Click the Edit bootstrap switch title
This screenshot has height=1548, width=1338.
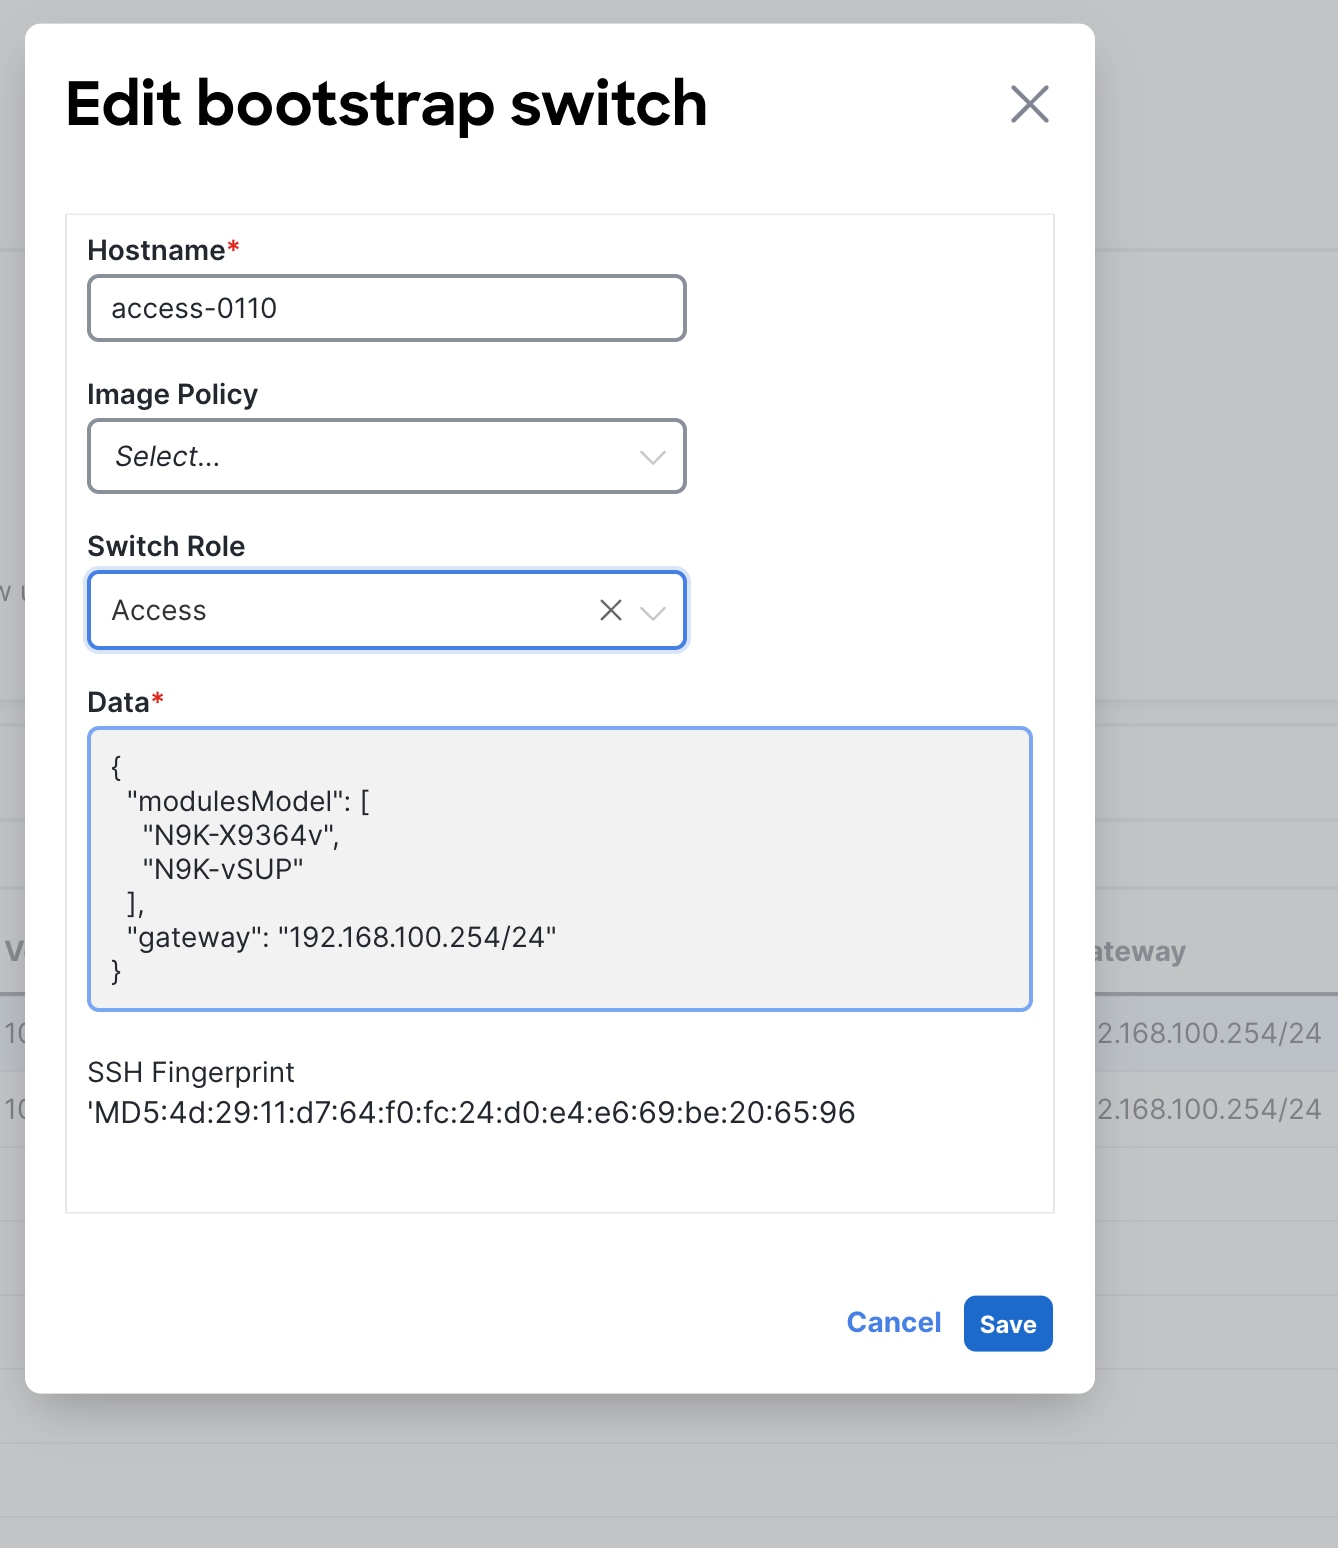[384, 103]
